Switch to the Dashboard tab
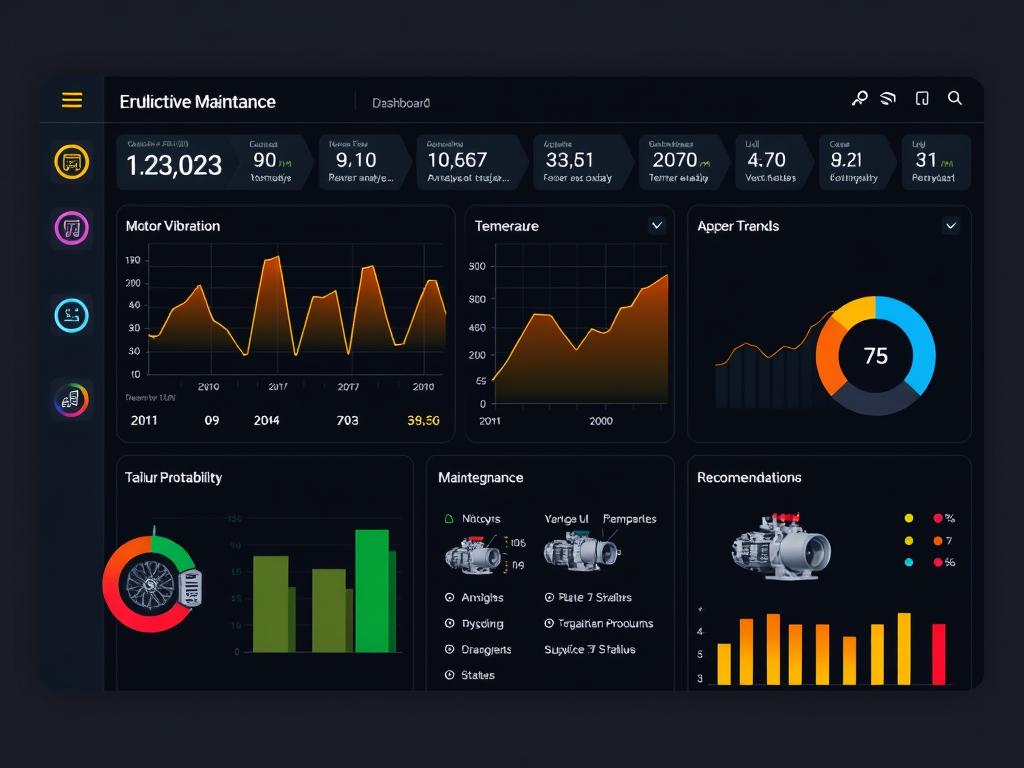This screenshot has width=1024, height=768. tap(401, 103)
